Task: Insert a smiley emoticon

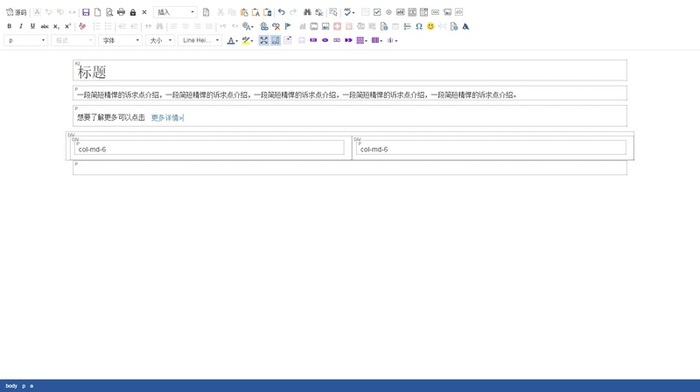Action: (430, 26)
